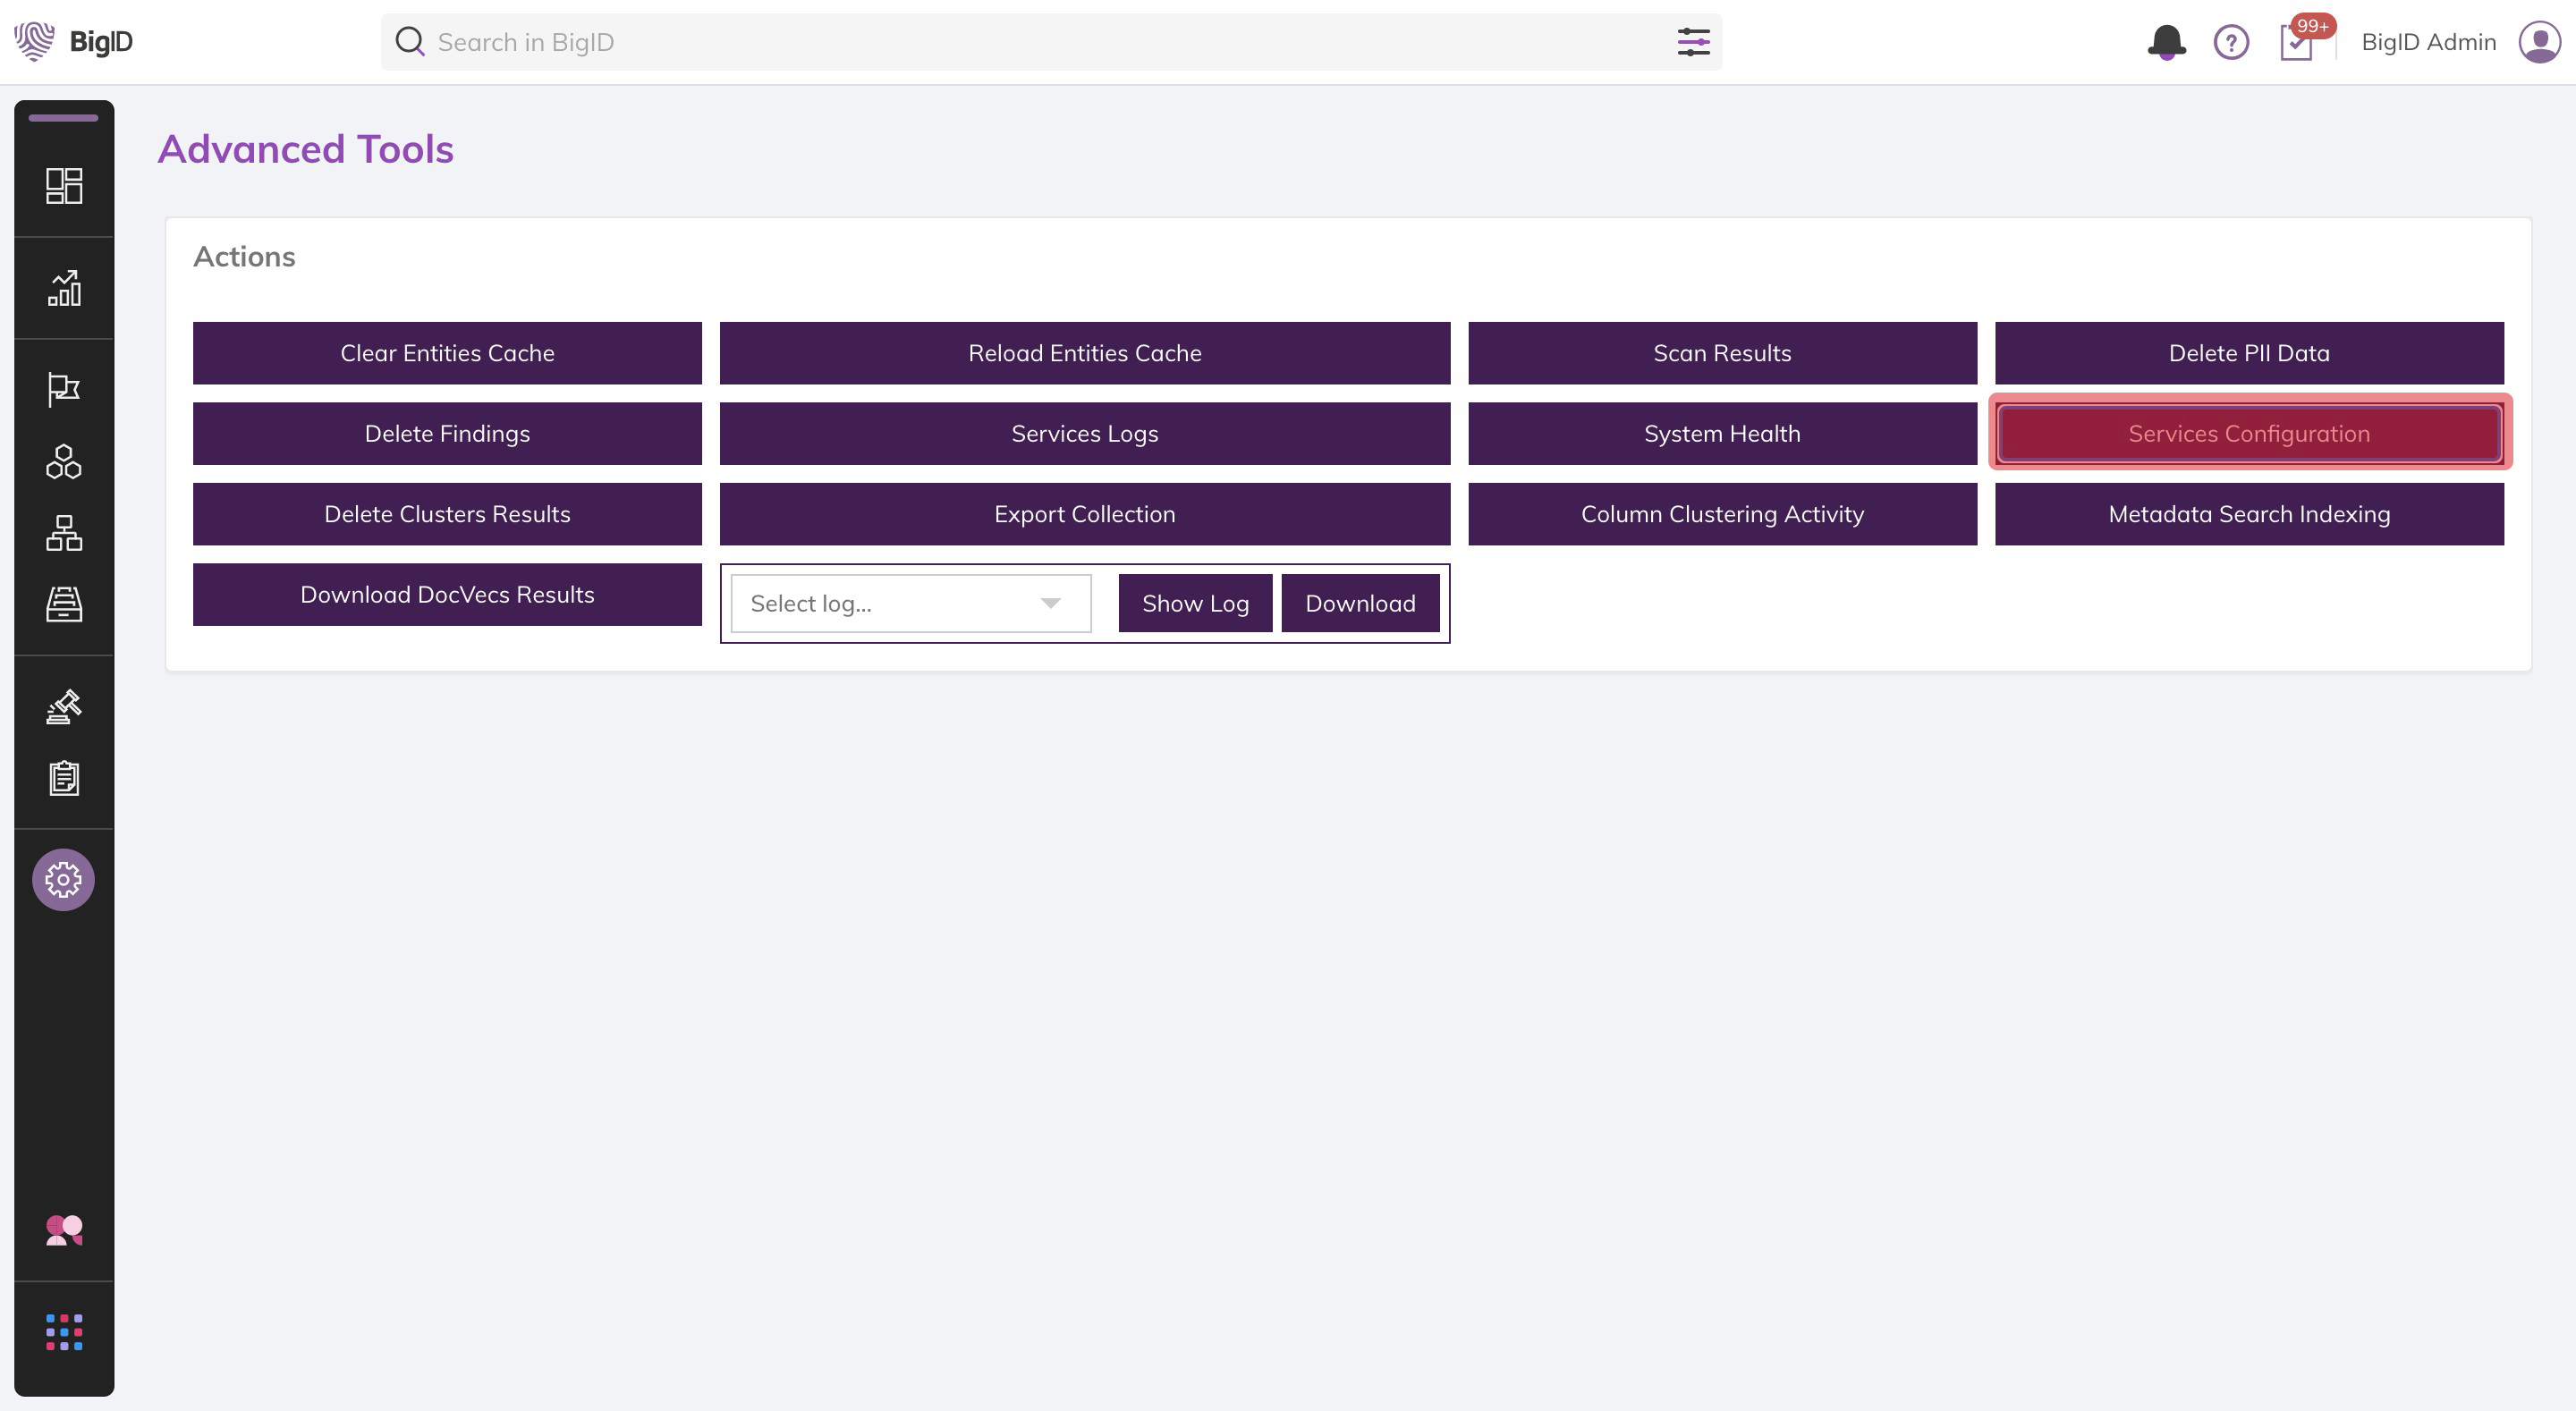
Task: Click the search filter sliders icon
Action: pos(1693,42)
